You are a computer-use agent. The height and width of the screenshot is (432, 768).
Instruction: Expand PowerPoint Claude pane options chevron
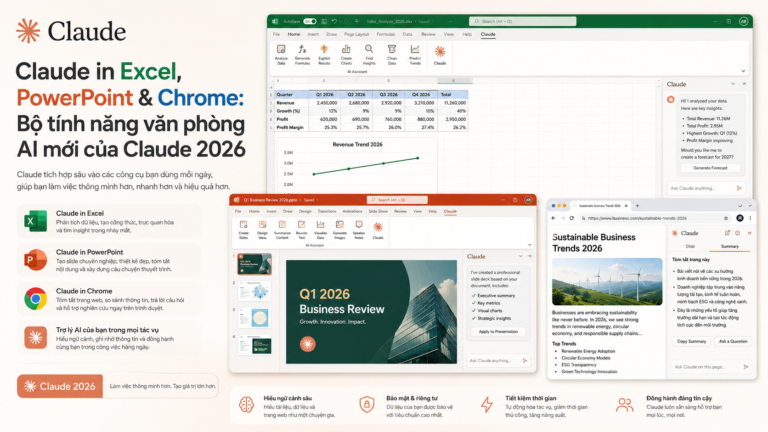click(520, 256)
